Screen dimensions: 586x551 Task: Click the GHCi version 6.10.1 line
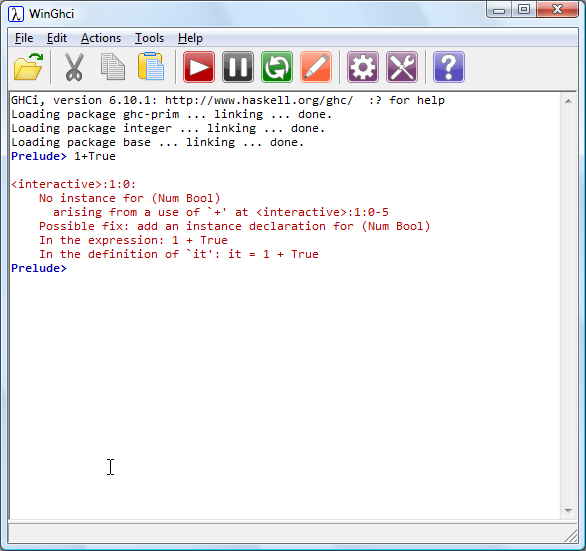click(x=228, y=100)
